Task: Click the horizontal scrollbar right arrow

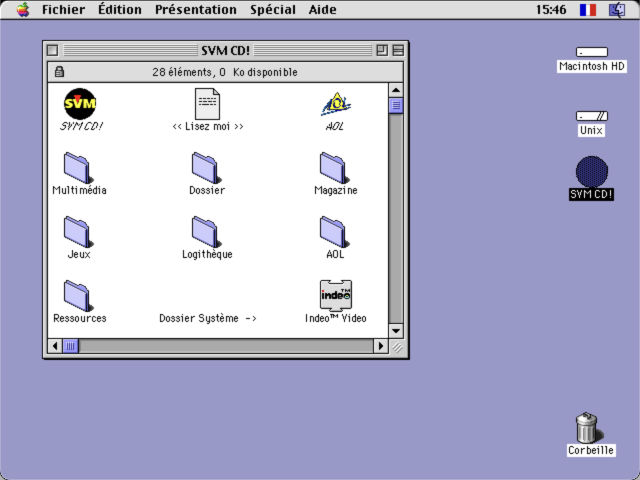Action: pos(381,346)
